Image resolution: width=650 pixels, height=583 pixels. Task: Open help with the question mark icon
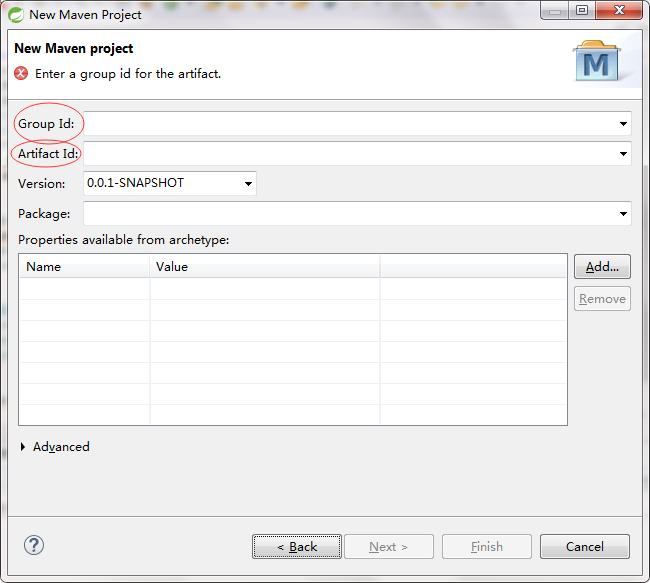[34, 545]
